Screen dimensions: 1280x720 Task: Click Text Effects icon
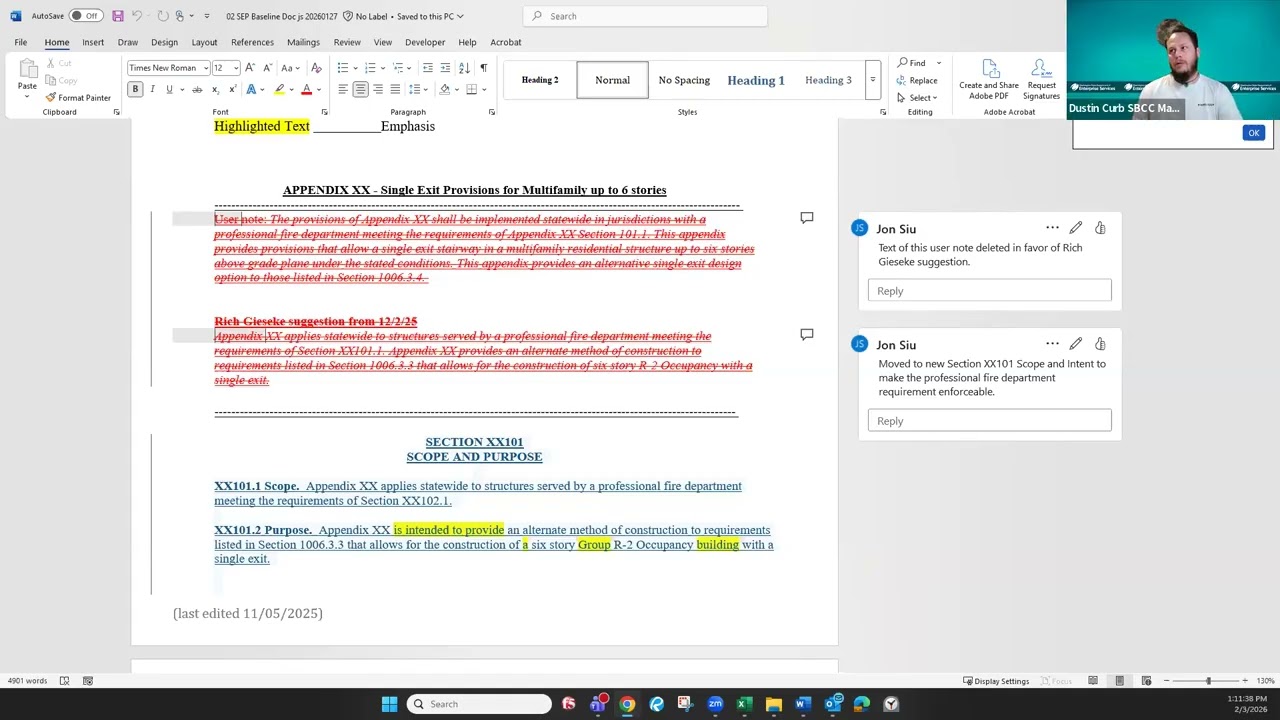[251, 90]
